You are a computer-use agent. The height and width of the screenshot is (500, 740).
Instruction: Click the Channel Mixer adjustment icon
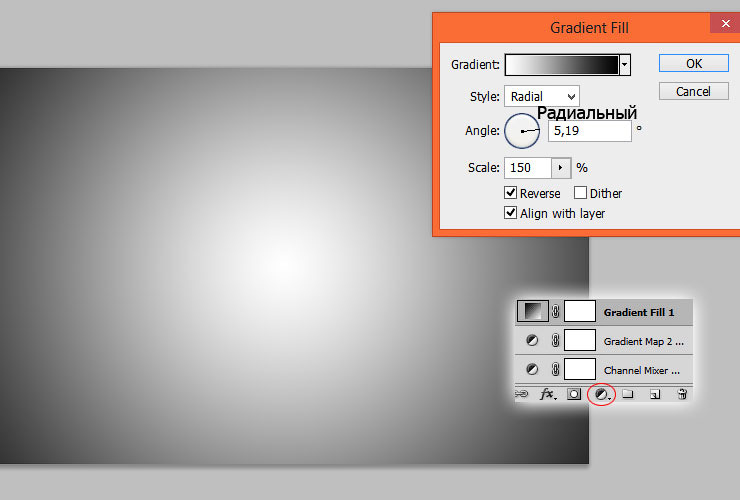(x=532, y=369)
